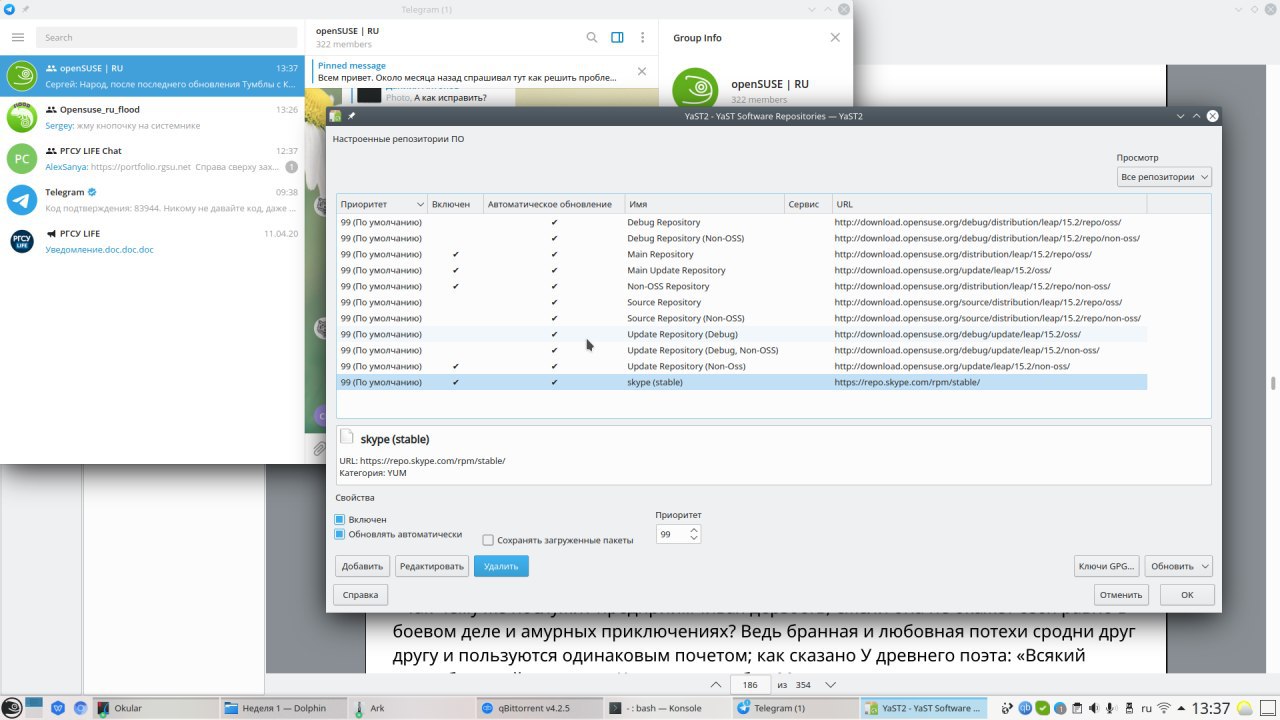The height and width of the screenshot is (720, 1280).
Task: Expand Обновить dropdown button
Action: (1178, 566)
